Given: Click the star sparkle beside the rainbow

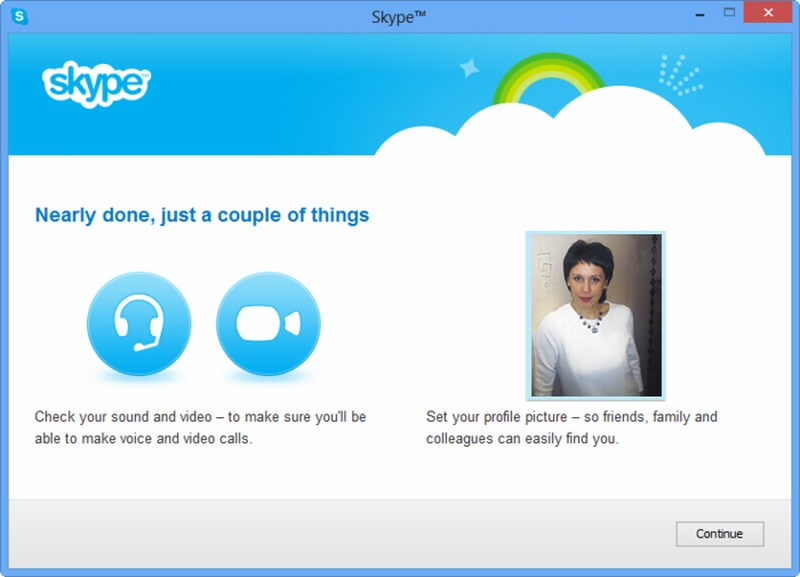Looking at the screenshot, I should [x=468, y=68].
